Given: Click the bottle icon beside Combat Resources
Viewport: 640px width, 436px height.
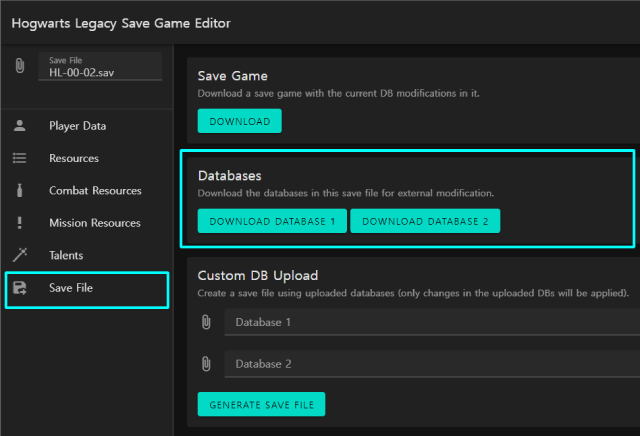Looking at the screenshot, I should (20, 190).
